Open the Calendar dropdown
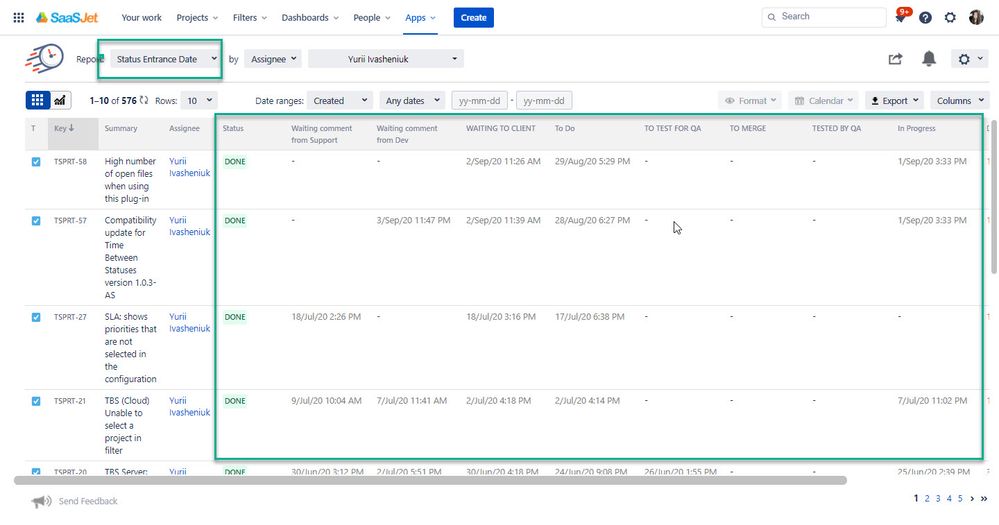This screenshot has height=525, width=999. [823, 100]
